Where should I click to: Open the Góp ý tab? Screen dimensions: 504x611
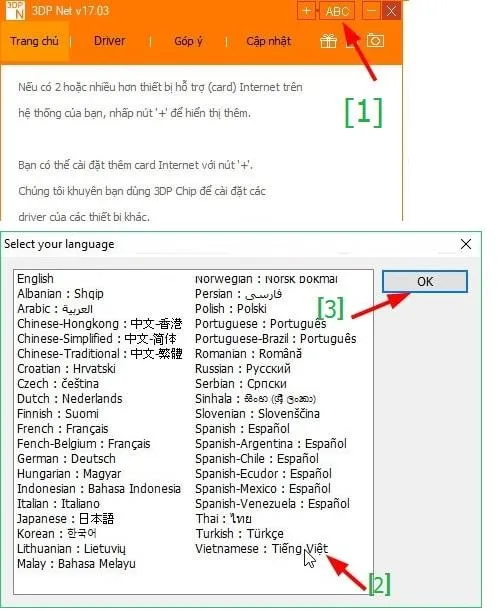(x=188, y=41)
